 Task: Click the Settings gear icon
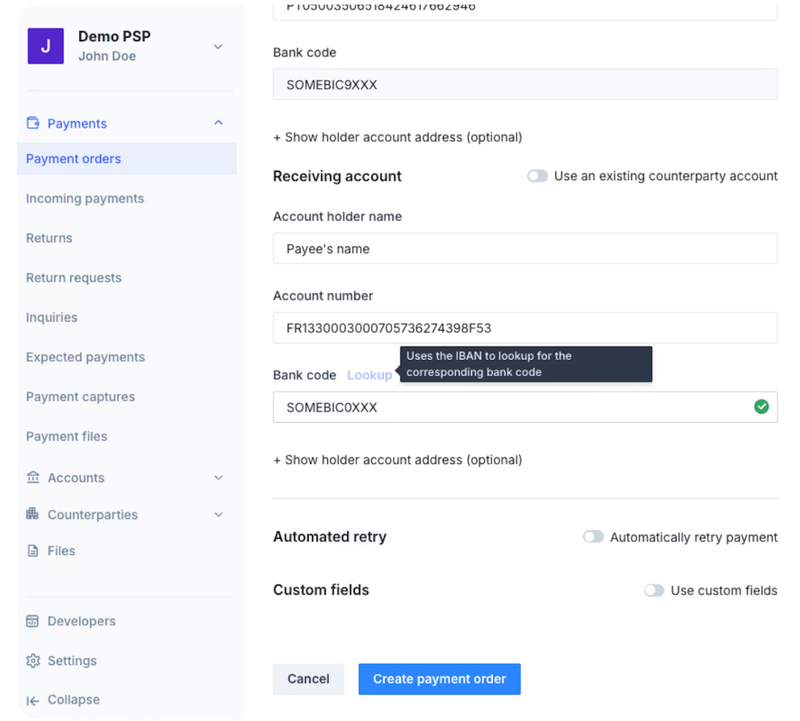pos(33,661)
